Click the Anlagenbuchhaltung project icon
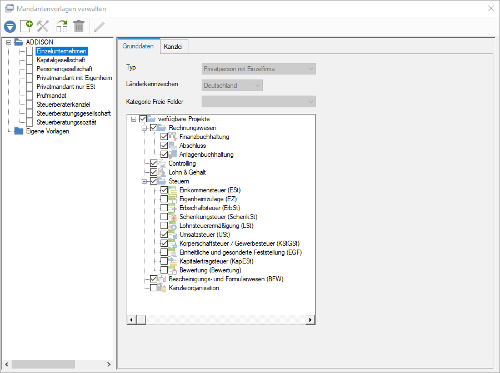This screenshot has height=373, width=500. (x=172, y=154)
